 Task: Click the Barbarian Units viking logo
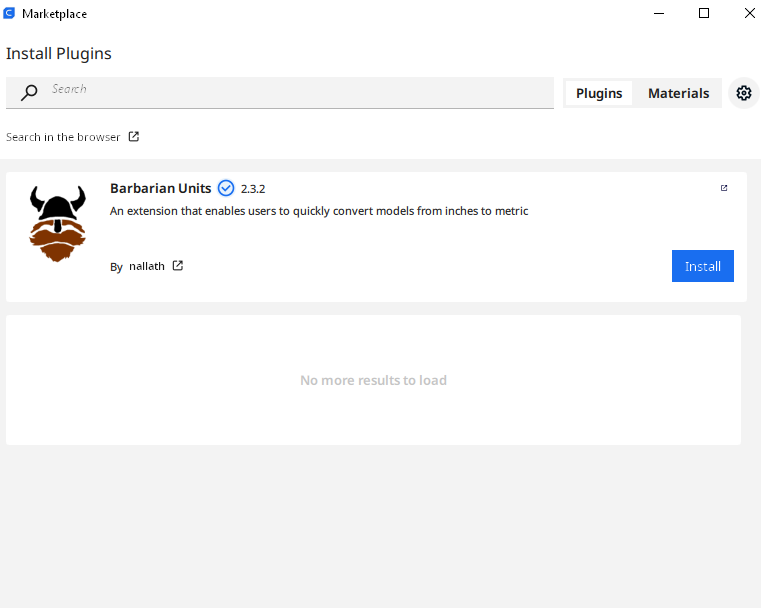(x=58, y=223)
